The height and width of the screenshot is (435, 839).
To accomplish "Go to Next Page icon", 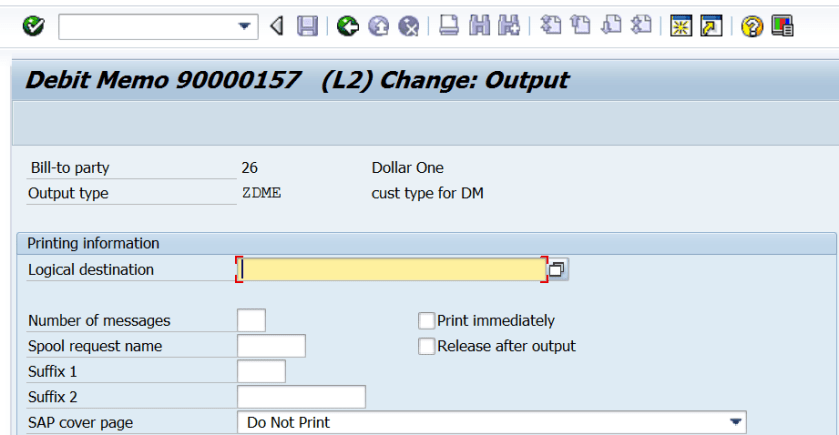I will point(611,25).
